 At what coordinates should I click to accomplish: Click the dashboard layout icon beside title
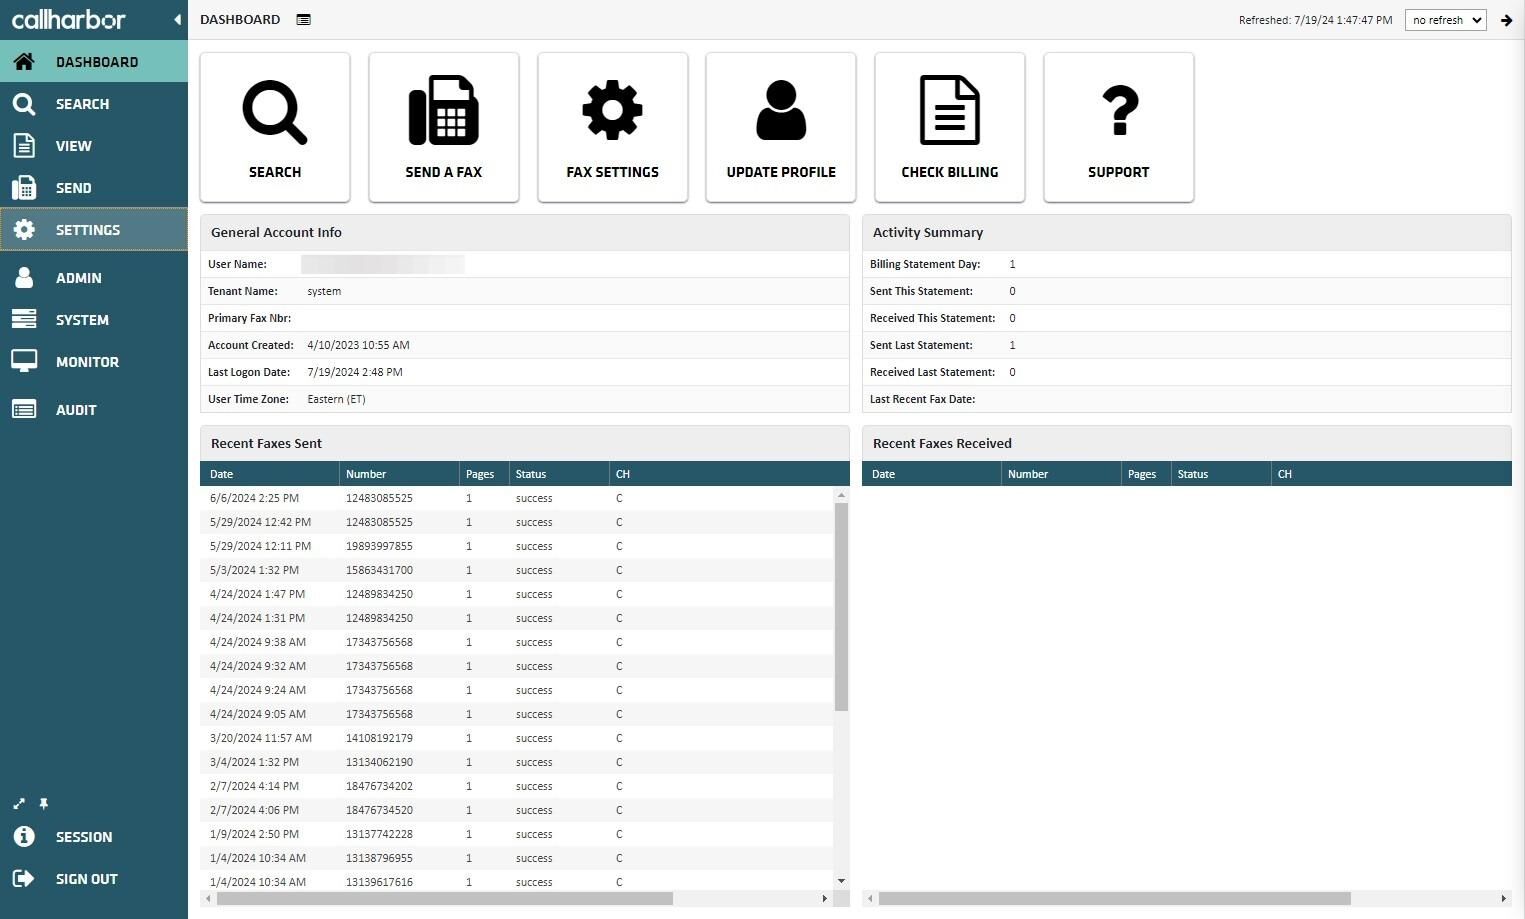(x=304, y=20)
